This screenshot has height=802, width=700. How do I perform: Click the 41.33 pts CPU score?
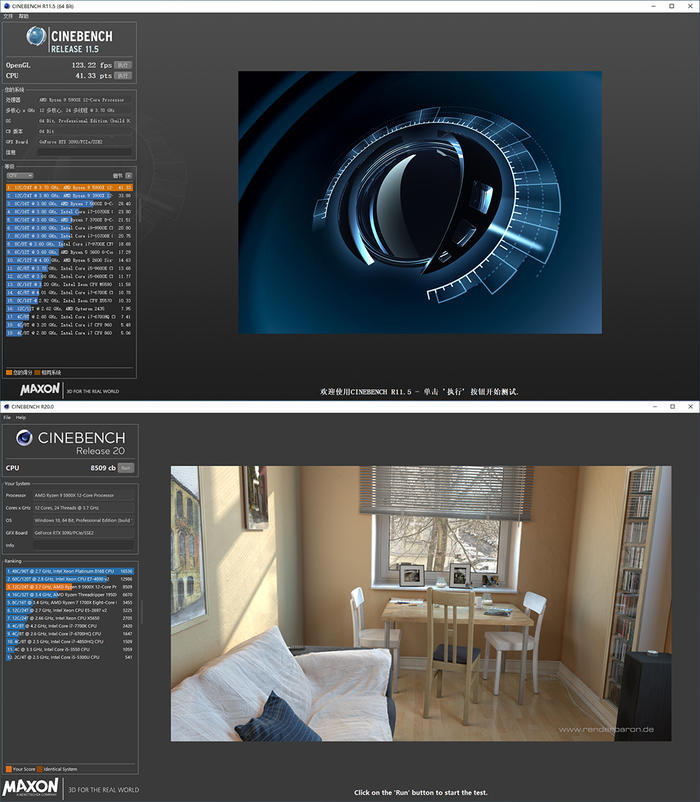pyautogui.click(x=94, y=75)
